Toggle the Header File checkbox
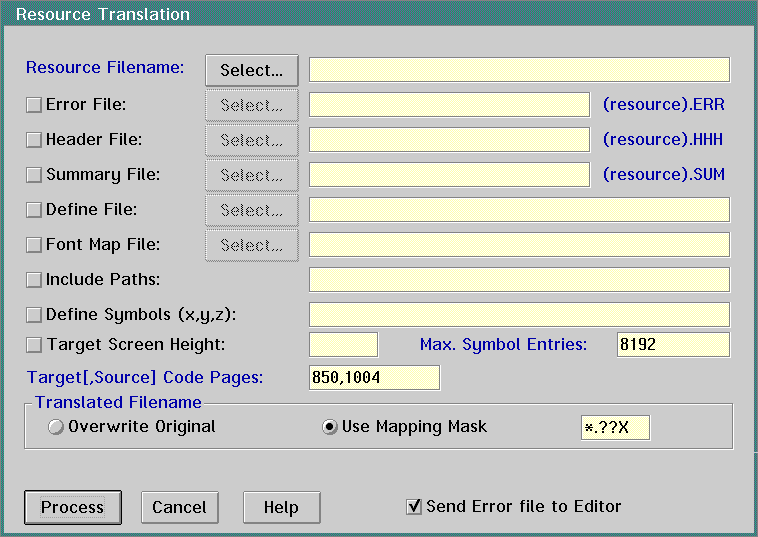The image size is (758, 537). point(34,140)
